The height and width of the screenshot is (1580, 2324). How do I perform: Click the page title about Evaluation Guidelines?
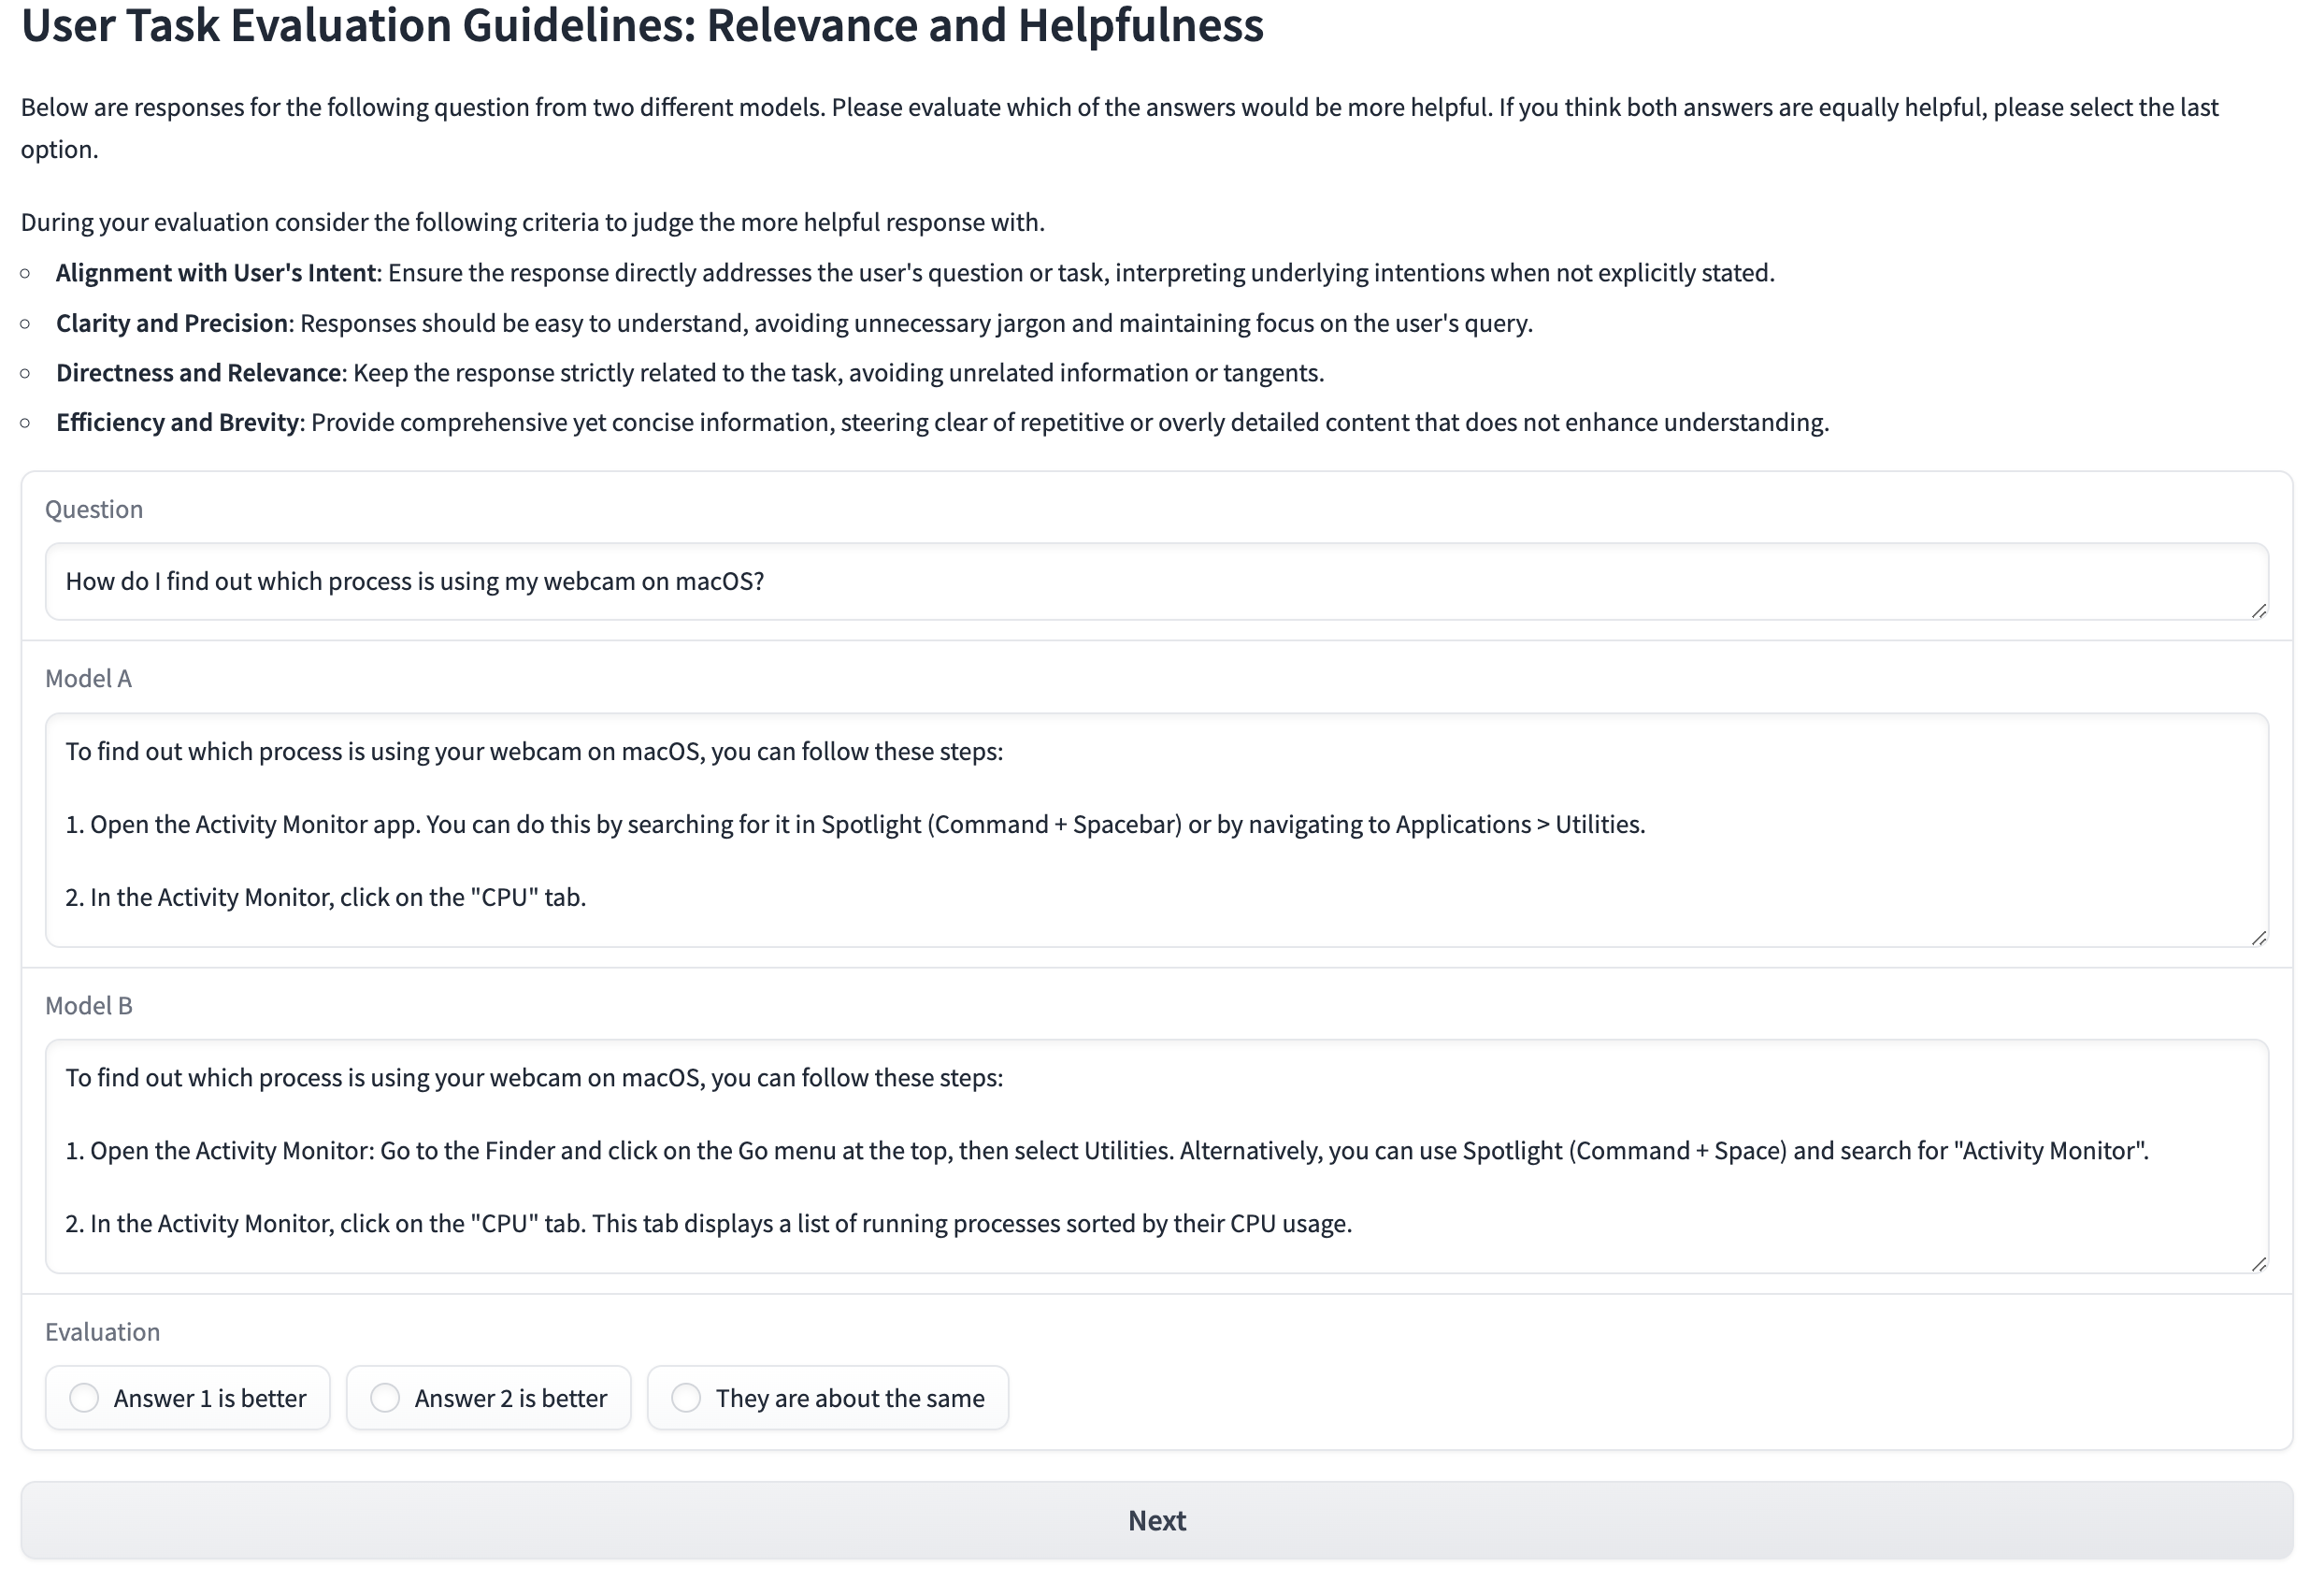click(642, 25)
